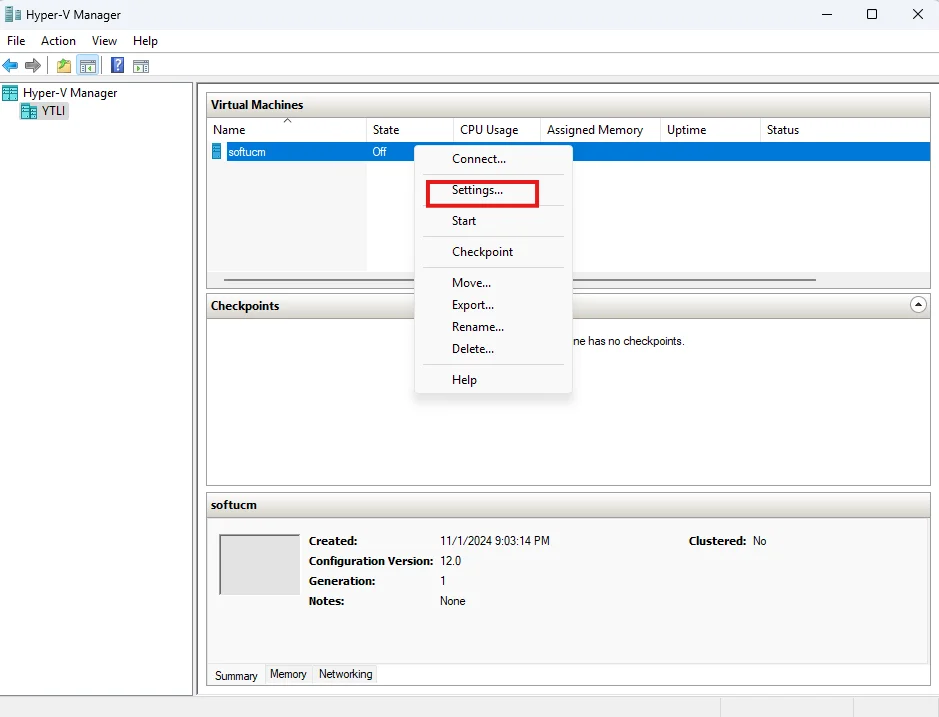Image resolution: width=939 pixels, height=717 pixels.
Task: Click the Generation value 1
Action: (x=443, y=580)
